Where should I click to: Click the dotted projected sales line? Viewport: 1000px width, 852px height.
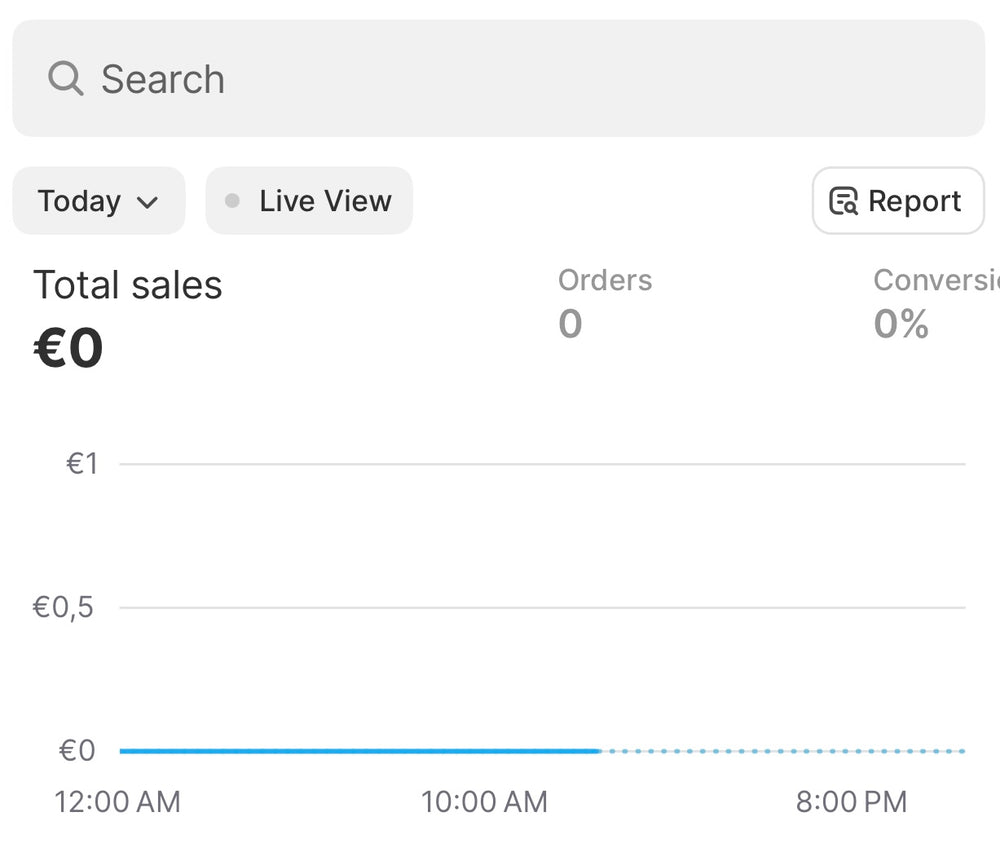[x=782, y=750]
